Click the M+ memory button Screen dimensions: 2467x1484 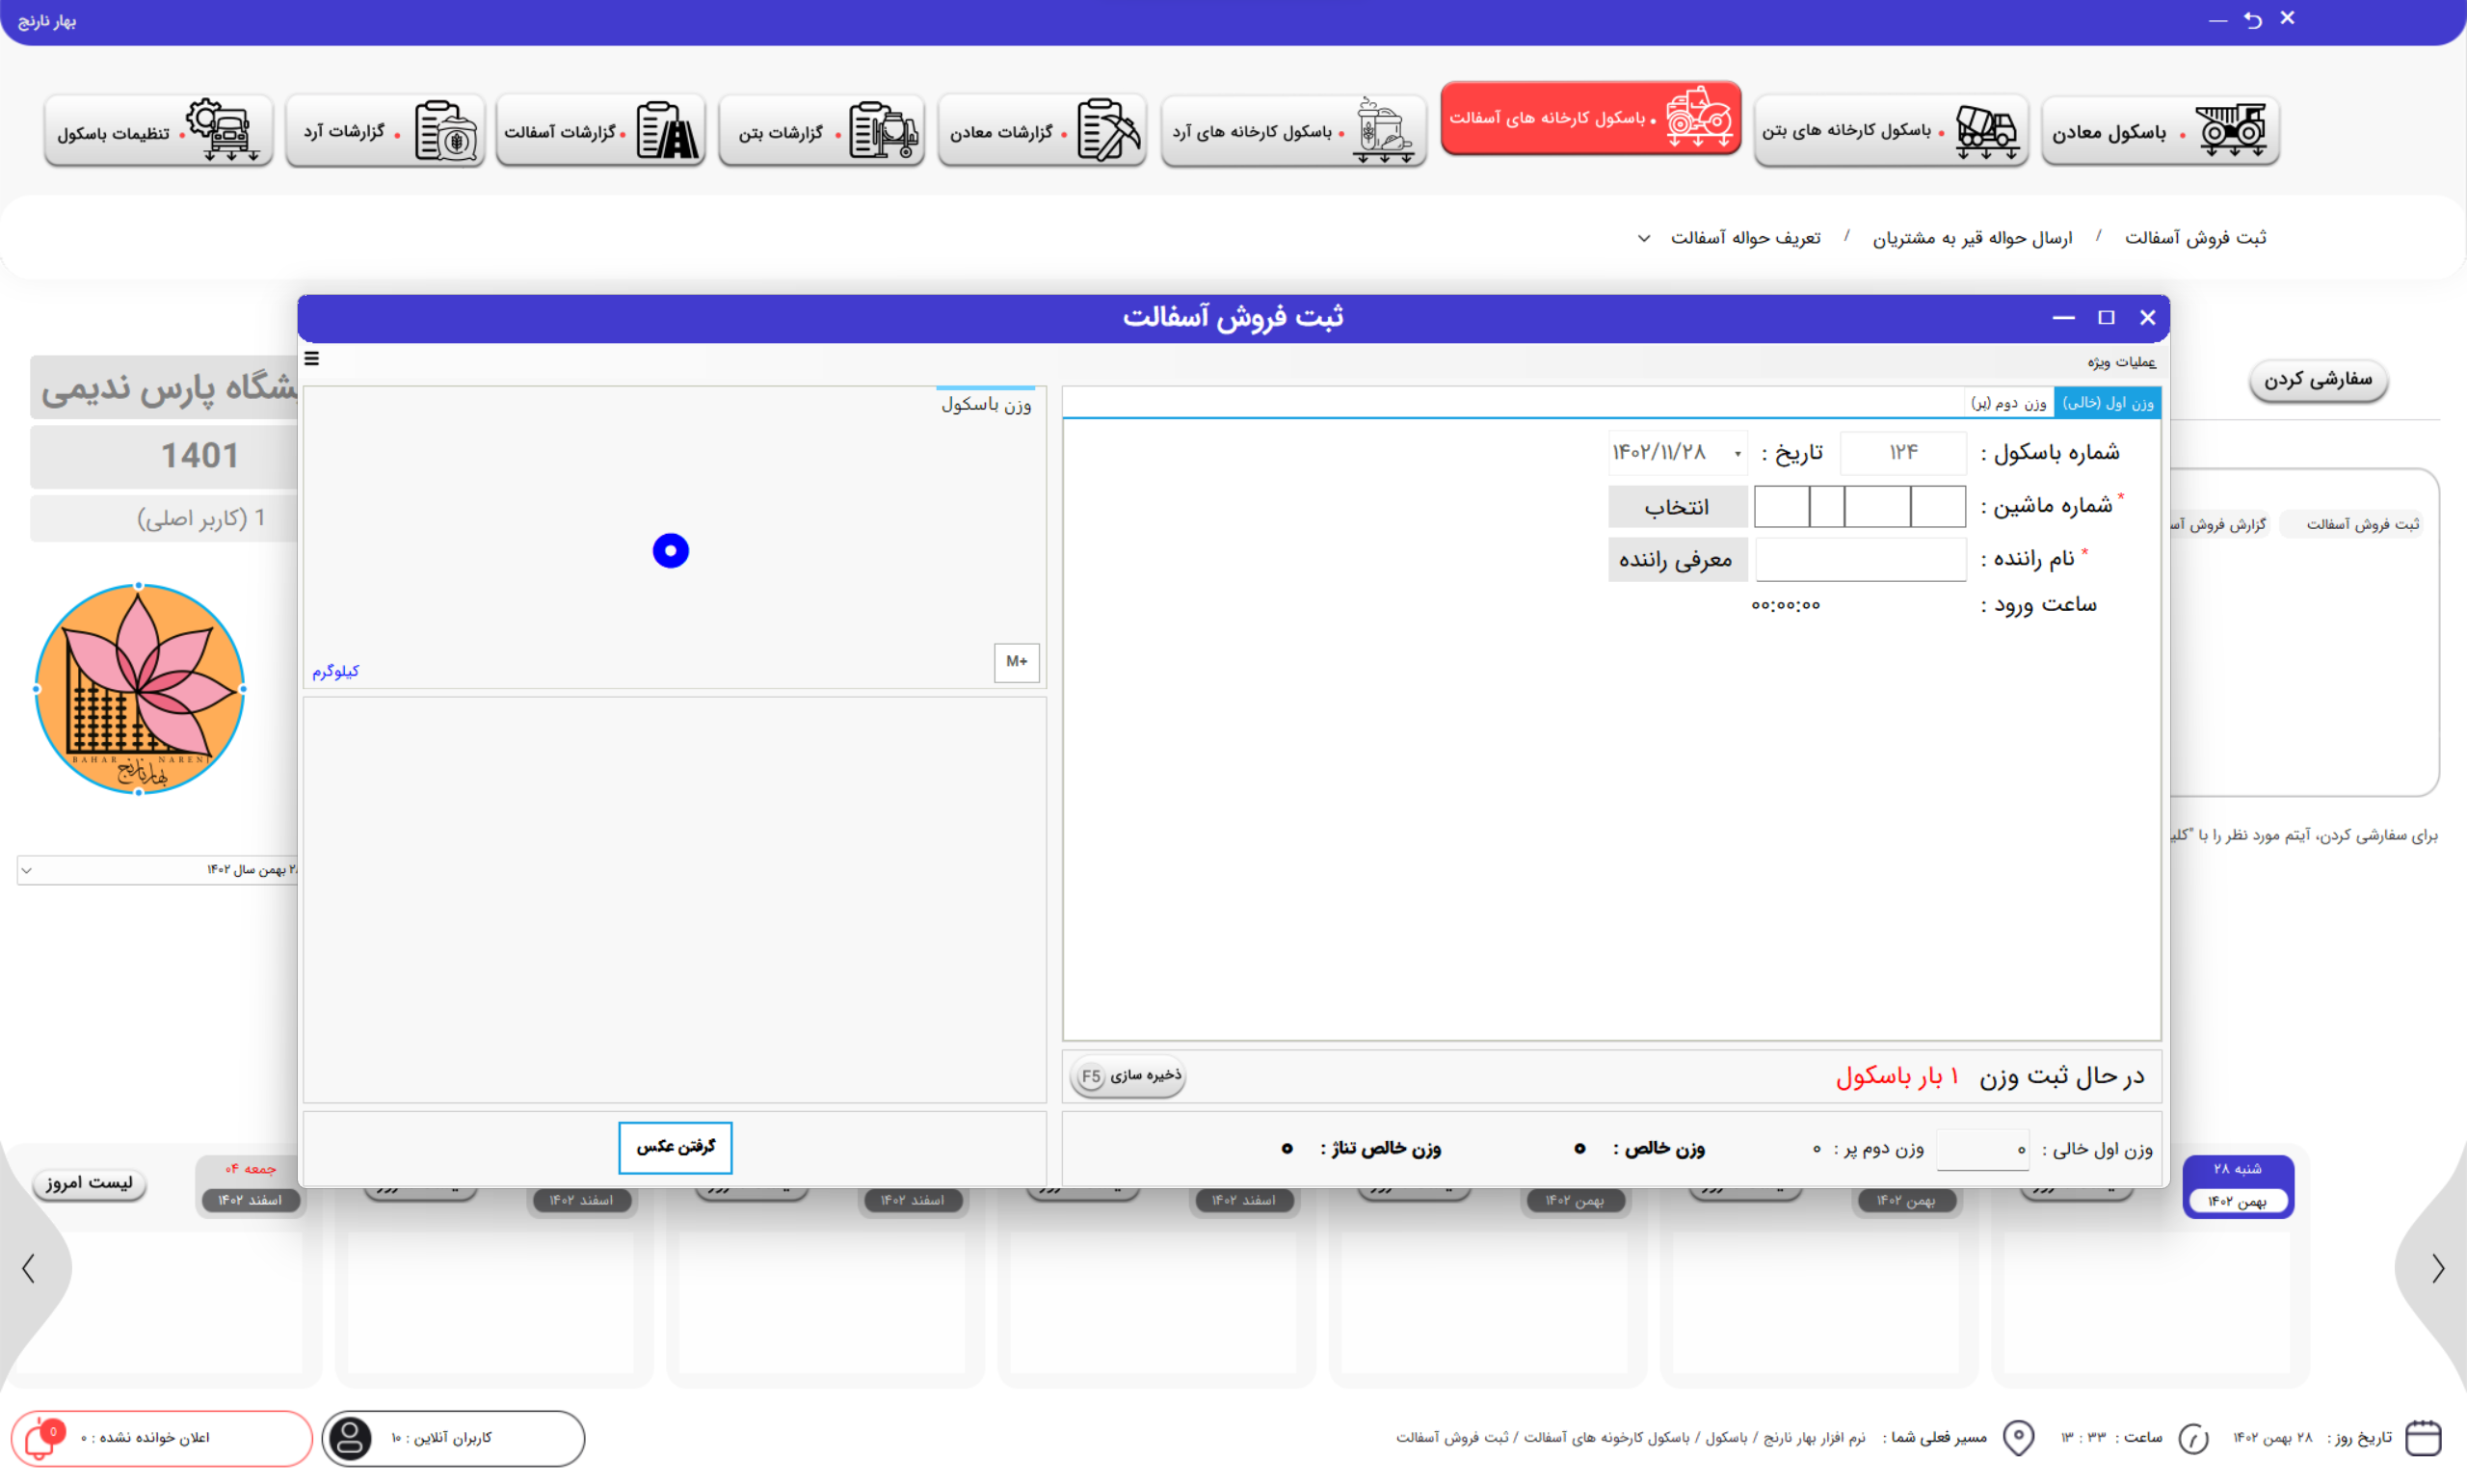(1016, 662)
